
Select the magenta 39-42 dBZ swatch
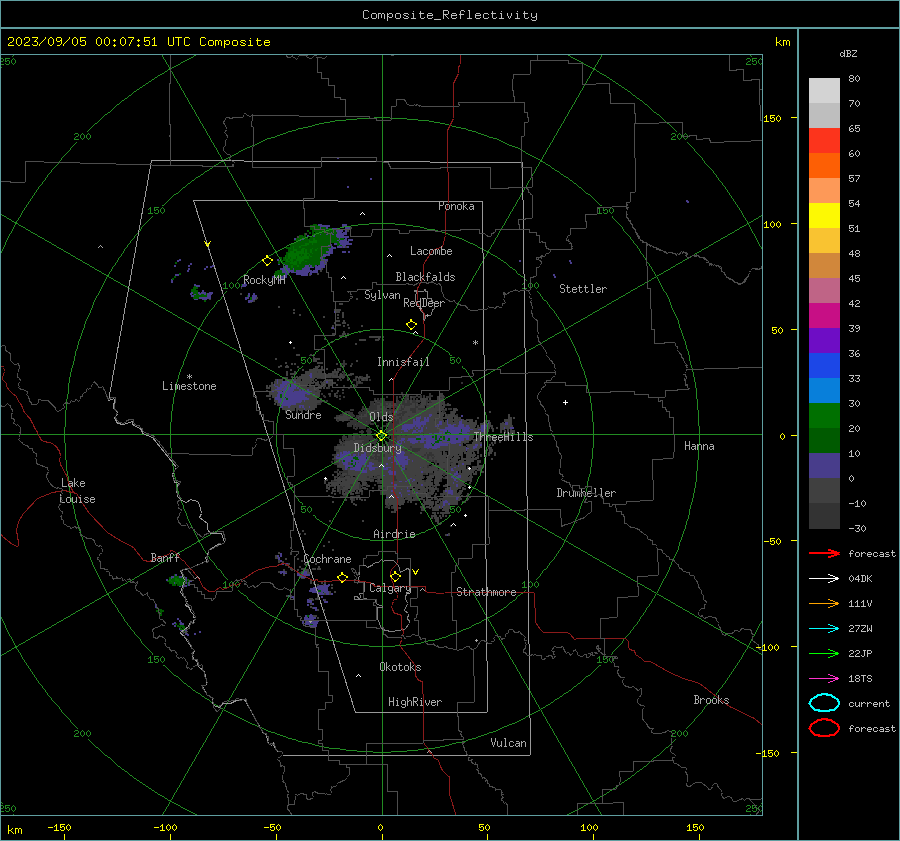pos(824,315)
